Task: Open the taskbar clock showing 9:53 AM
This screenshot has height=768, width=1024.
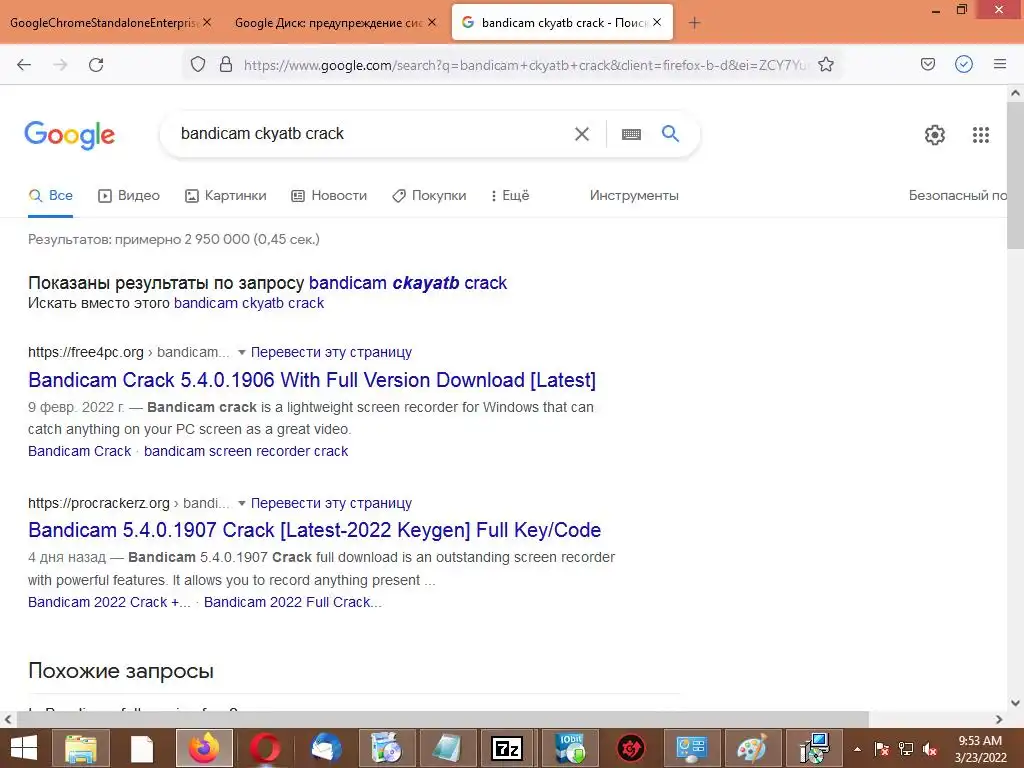Action: (x=980, y=749)
